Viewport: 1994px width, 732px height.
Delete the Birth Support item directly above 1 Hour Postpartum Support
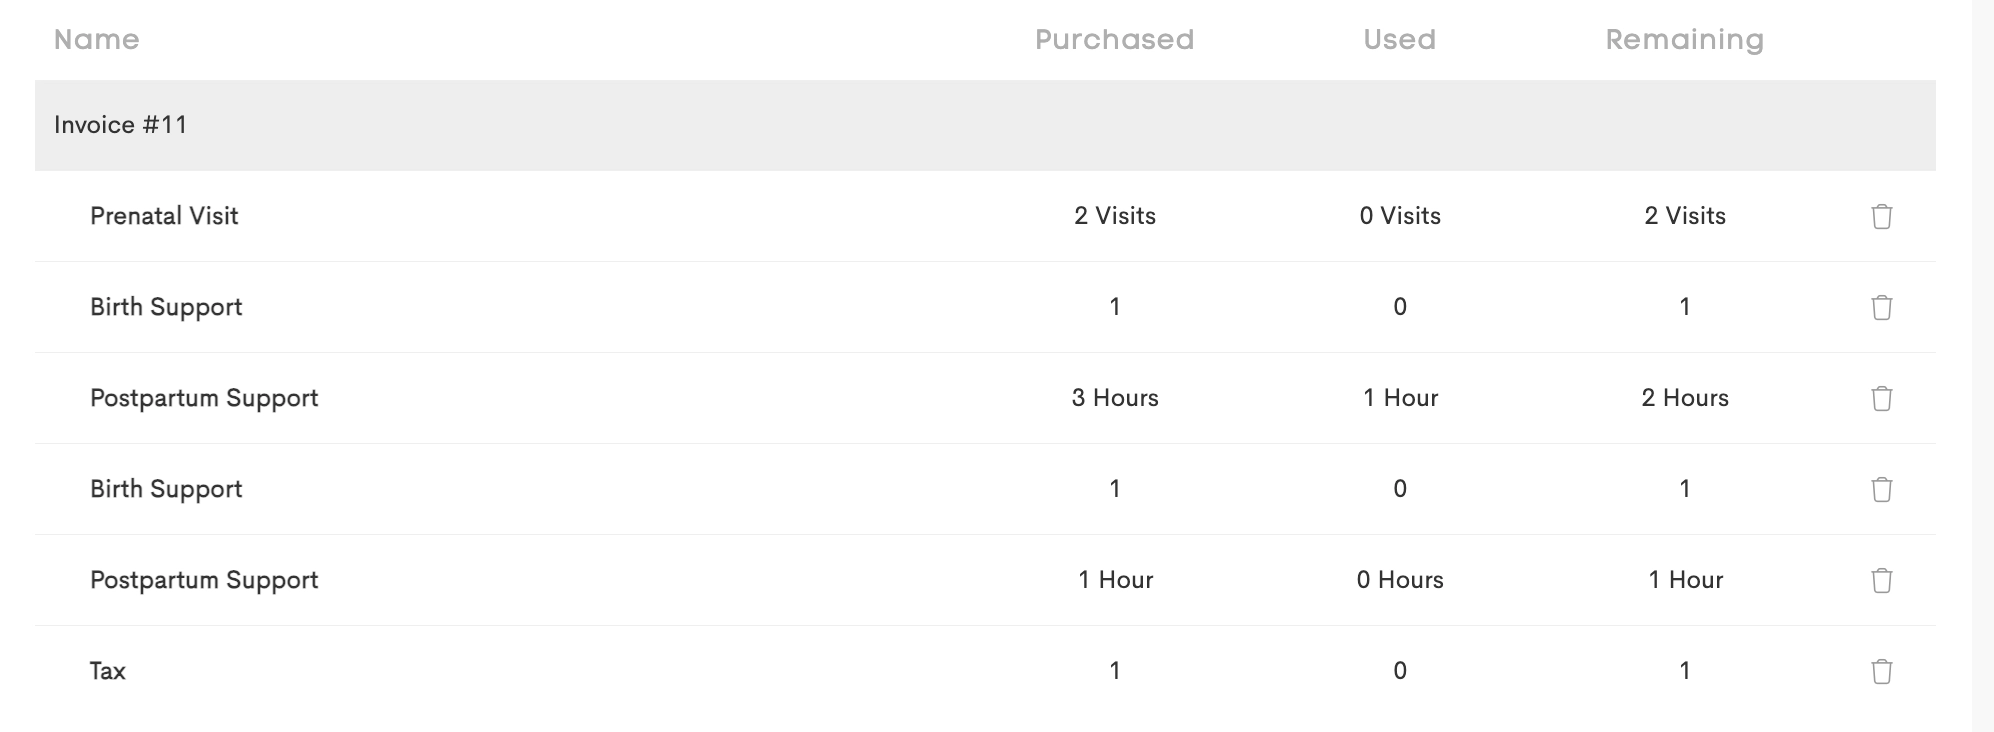click(x=1881, y=489)
